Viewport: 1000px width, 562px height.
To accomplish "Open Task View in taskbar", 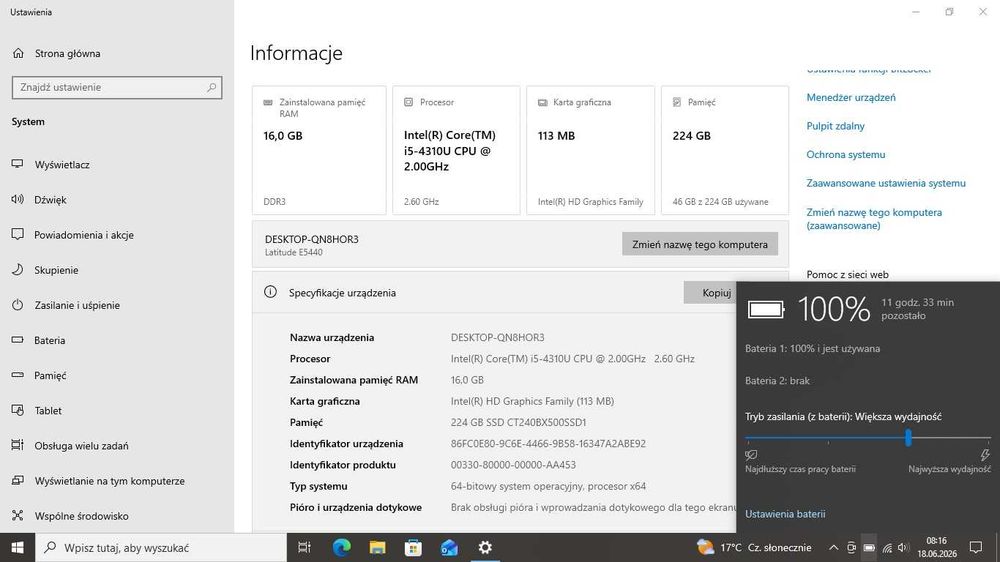I will point(304,547).
